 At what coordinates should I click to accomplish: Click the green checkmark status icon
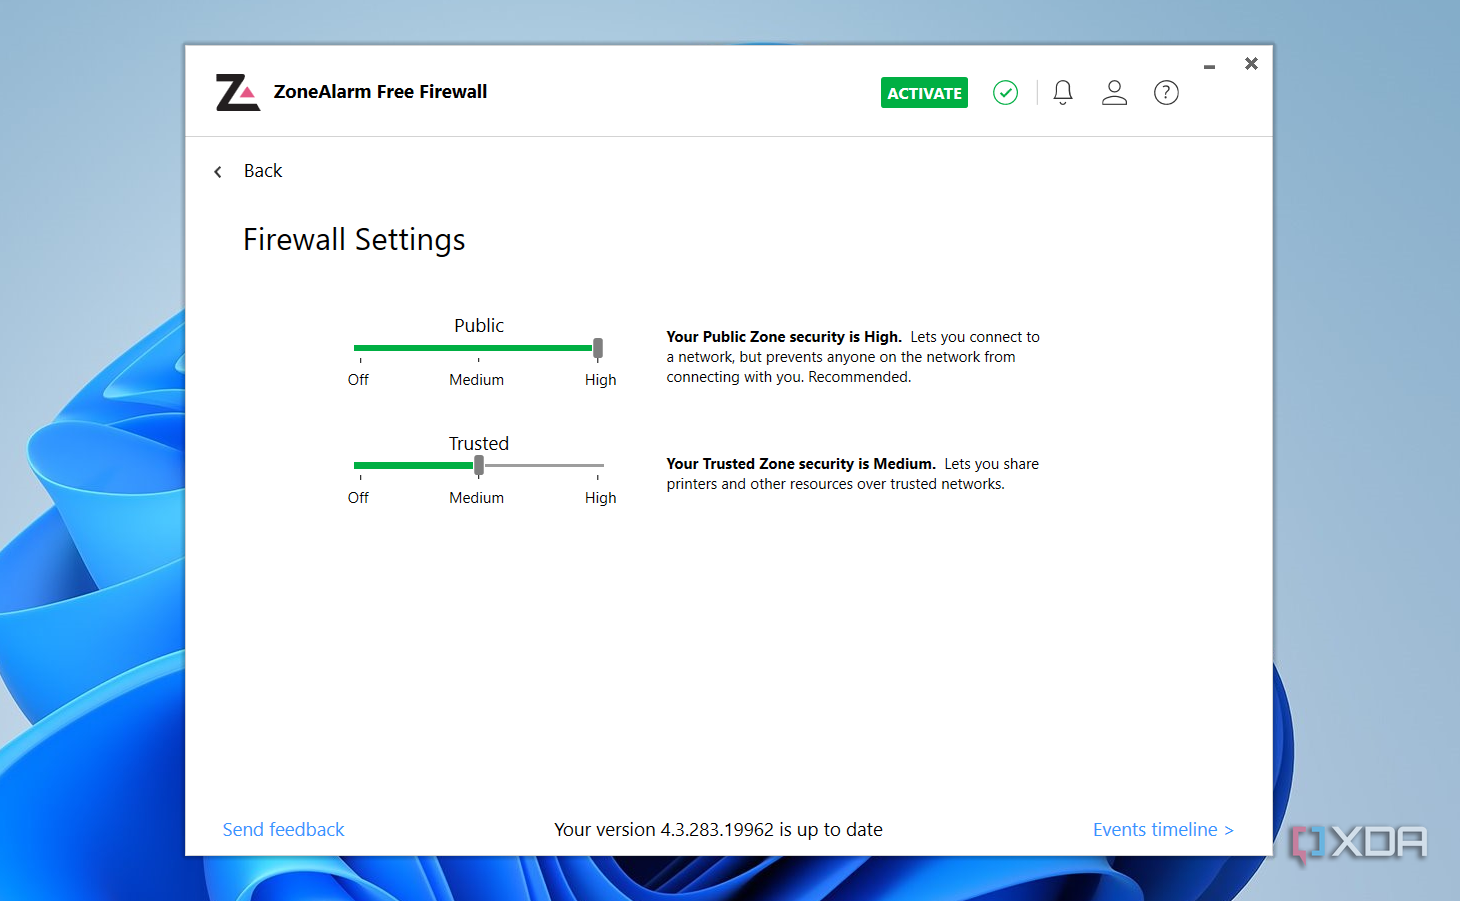point(1005,93)
